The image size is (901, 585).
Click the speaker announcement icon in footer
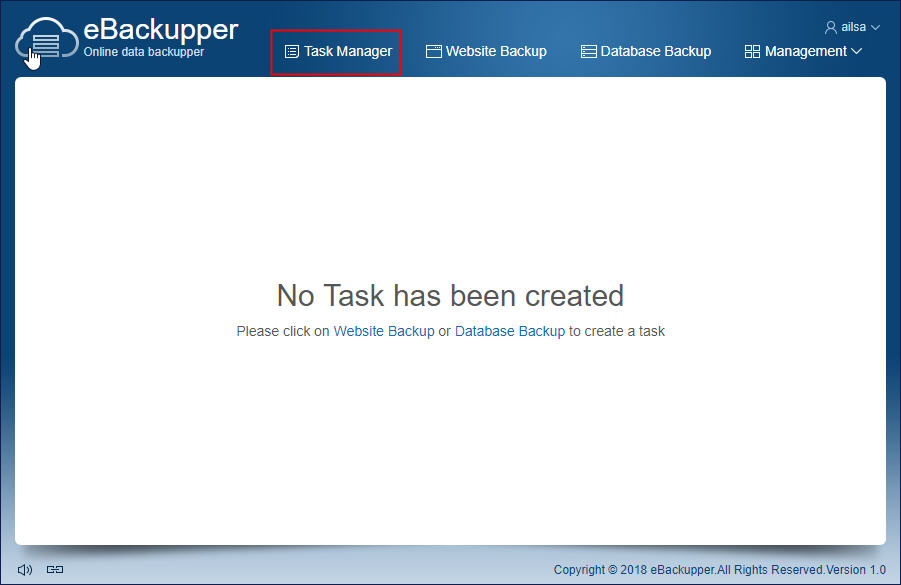[25, 569]
